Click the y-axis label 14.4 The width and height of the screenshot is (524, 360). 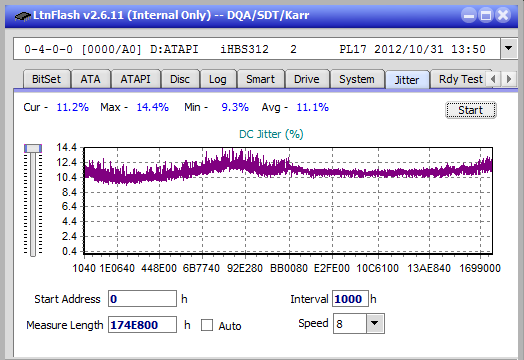(67, 147)
